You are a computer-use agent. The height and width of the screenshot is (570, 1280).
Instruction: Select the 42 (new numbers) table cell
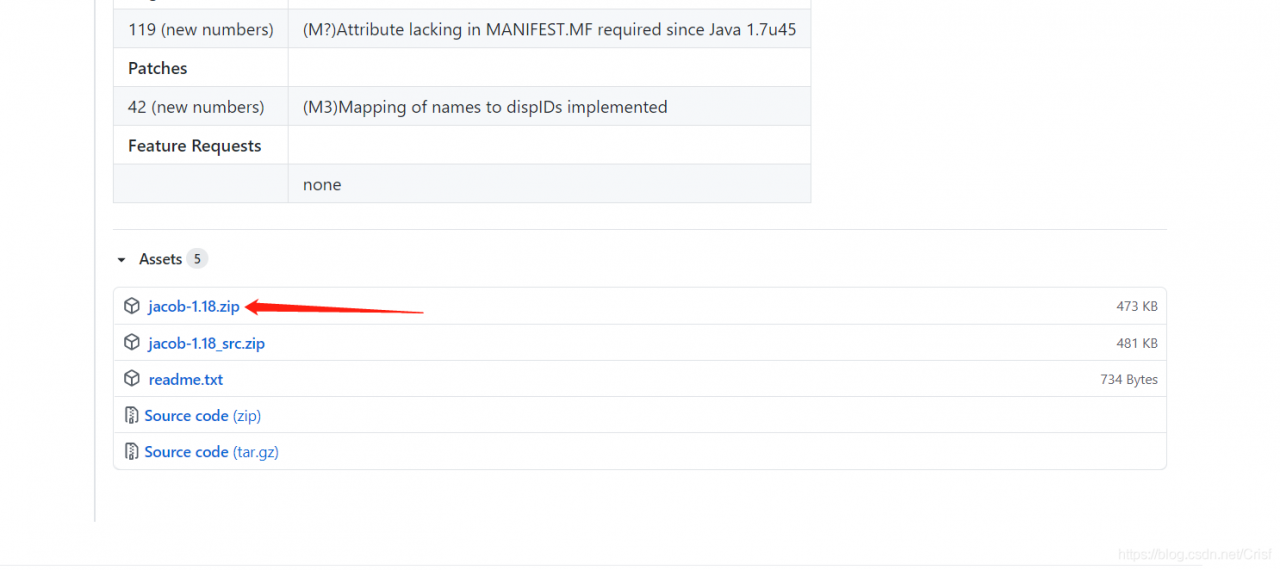coord(201,106)
